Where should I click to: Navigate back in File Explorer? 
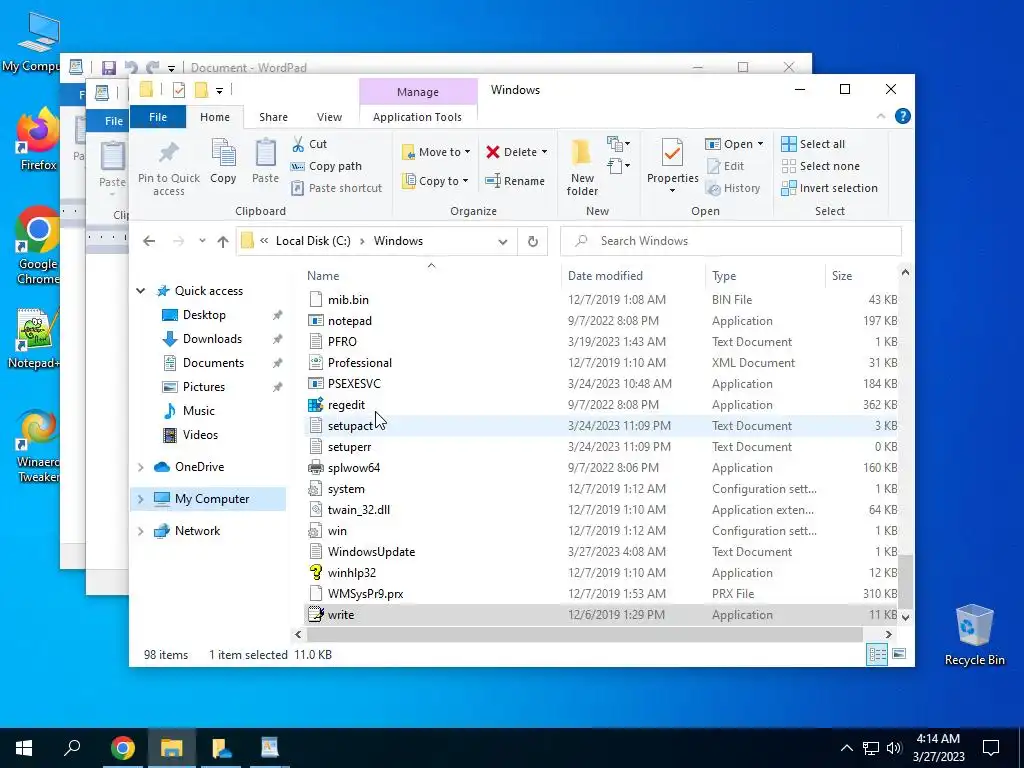click(149, 242)
